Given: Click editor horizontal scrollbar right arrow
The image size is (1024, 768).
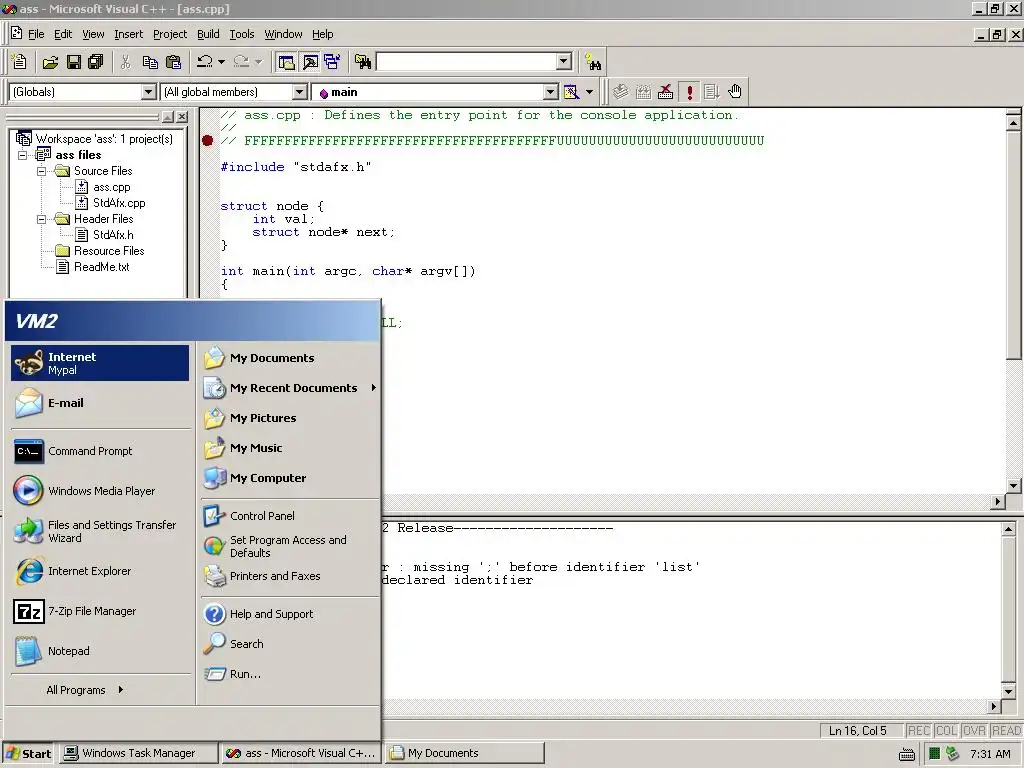Looking at the screenshot, I should tap(997, 502).
